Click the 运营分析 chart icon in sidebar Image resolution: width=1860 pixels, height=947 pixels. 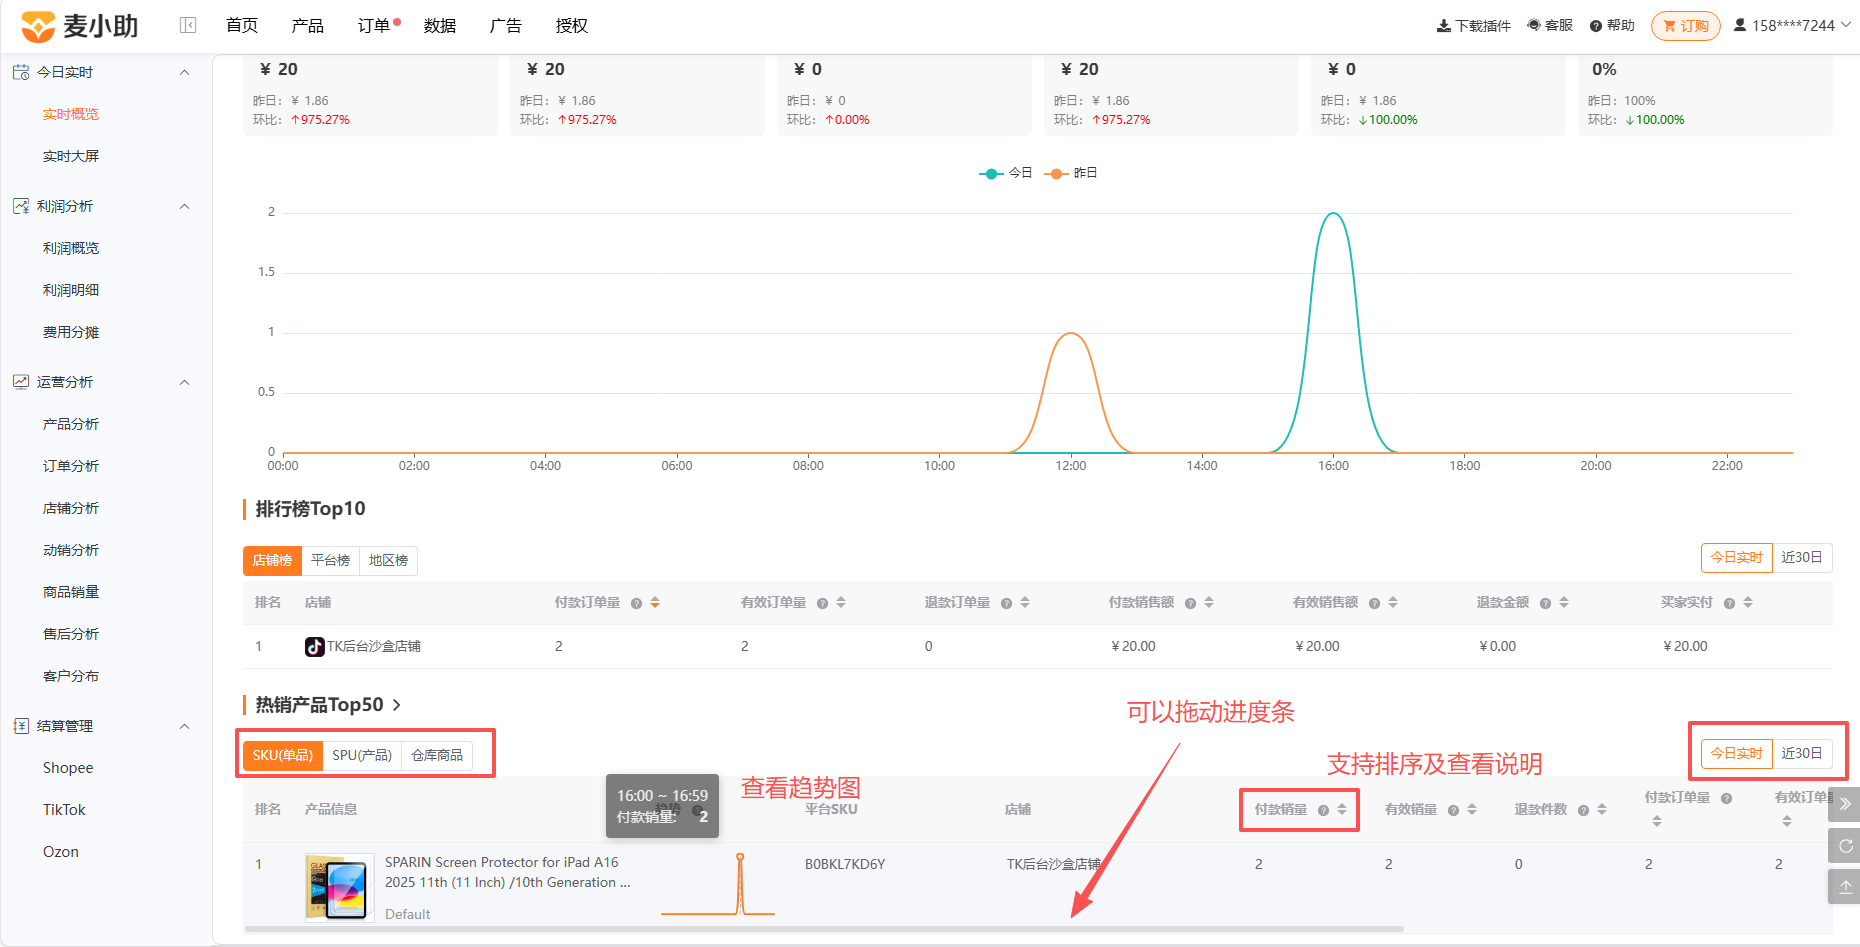[x=21, y=382]
